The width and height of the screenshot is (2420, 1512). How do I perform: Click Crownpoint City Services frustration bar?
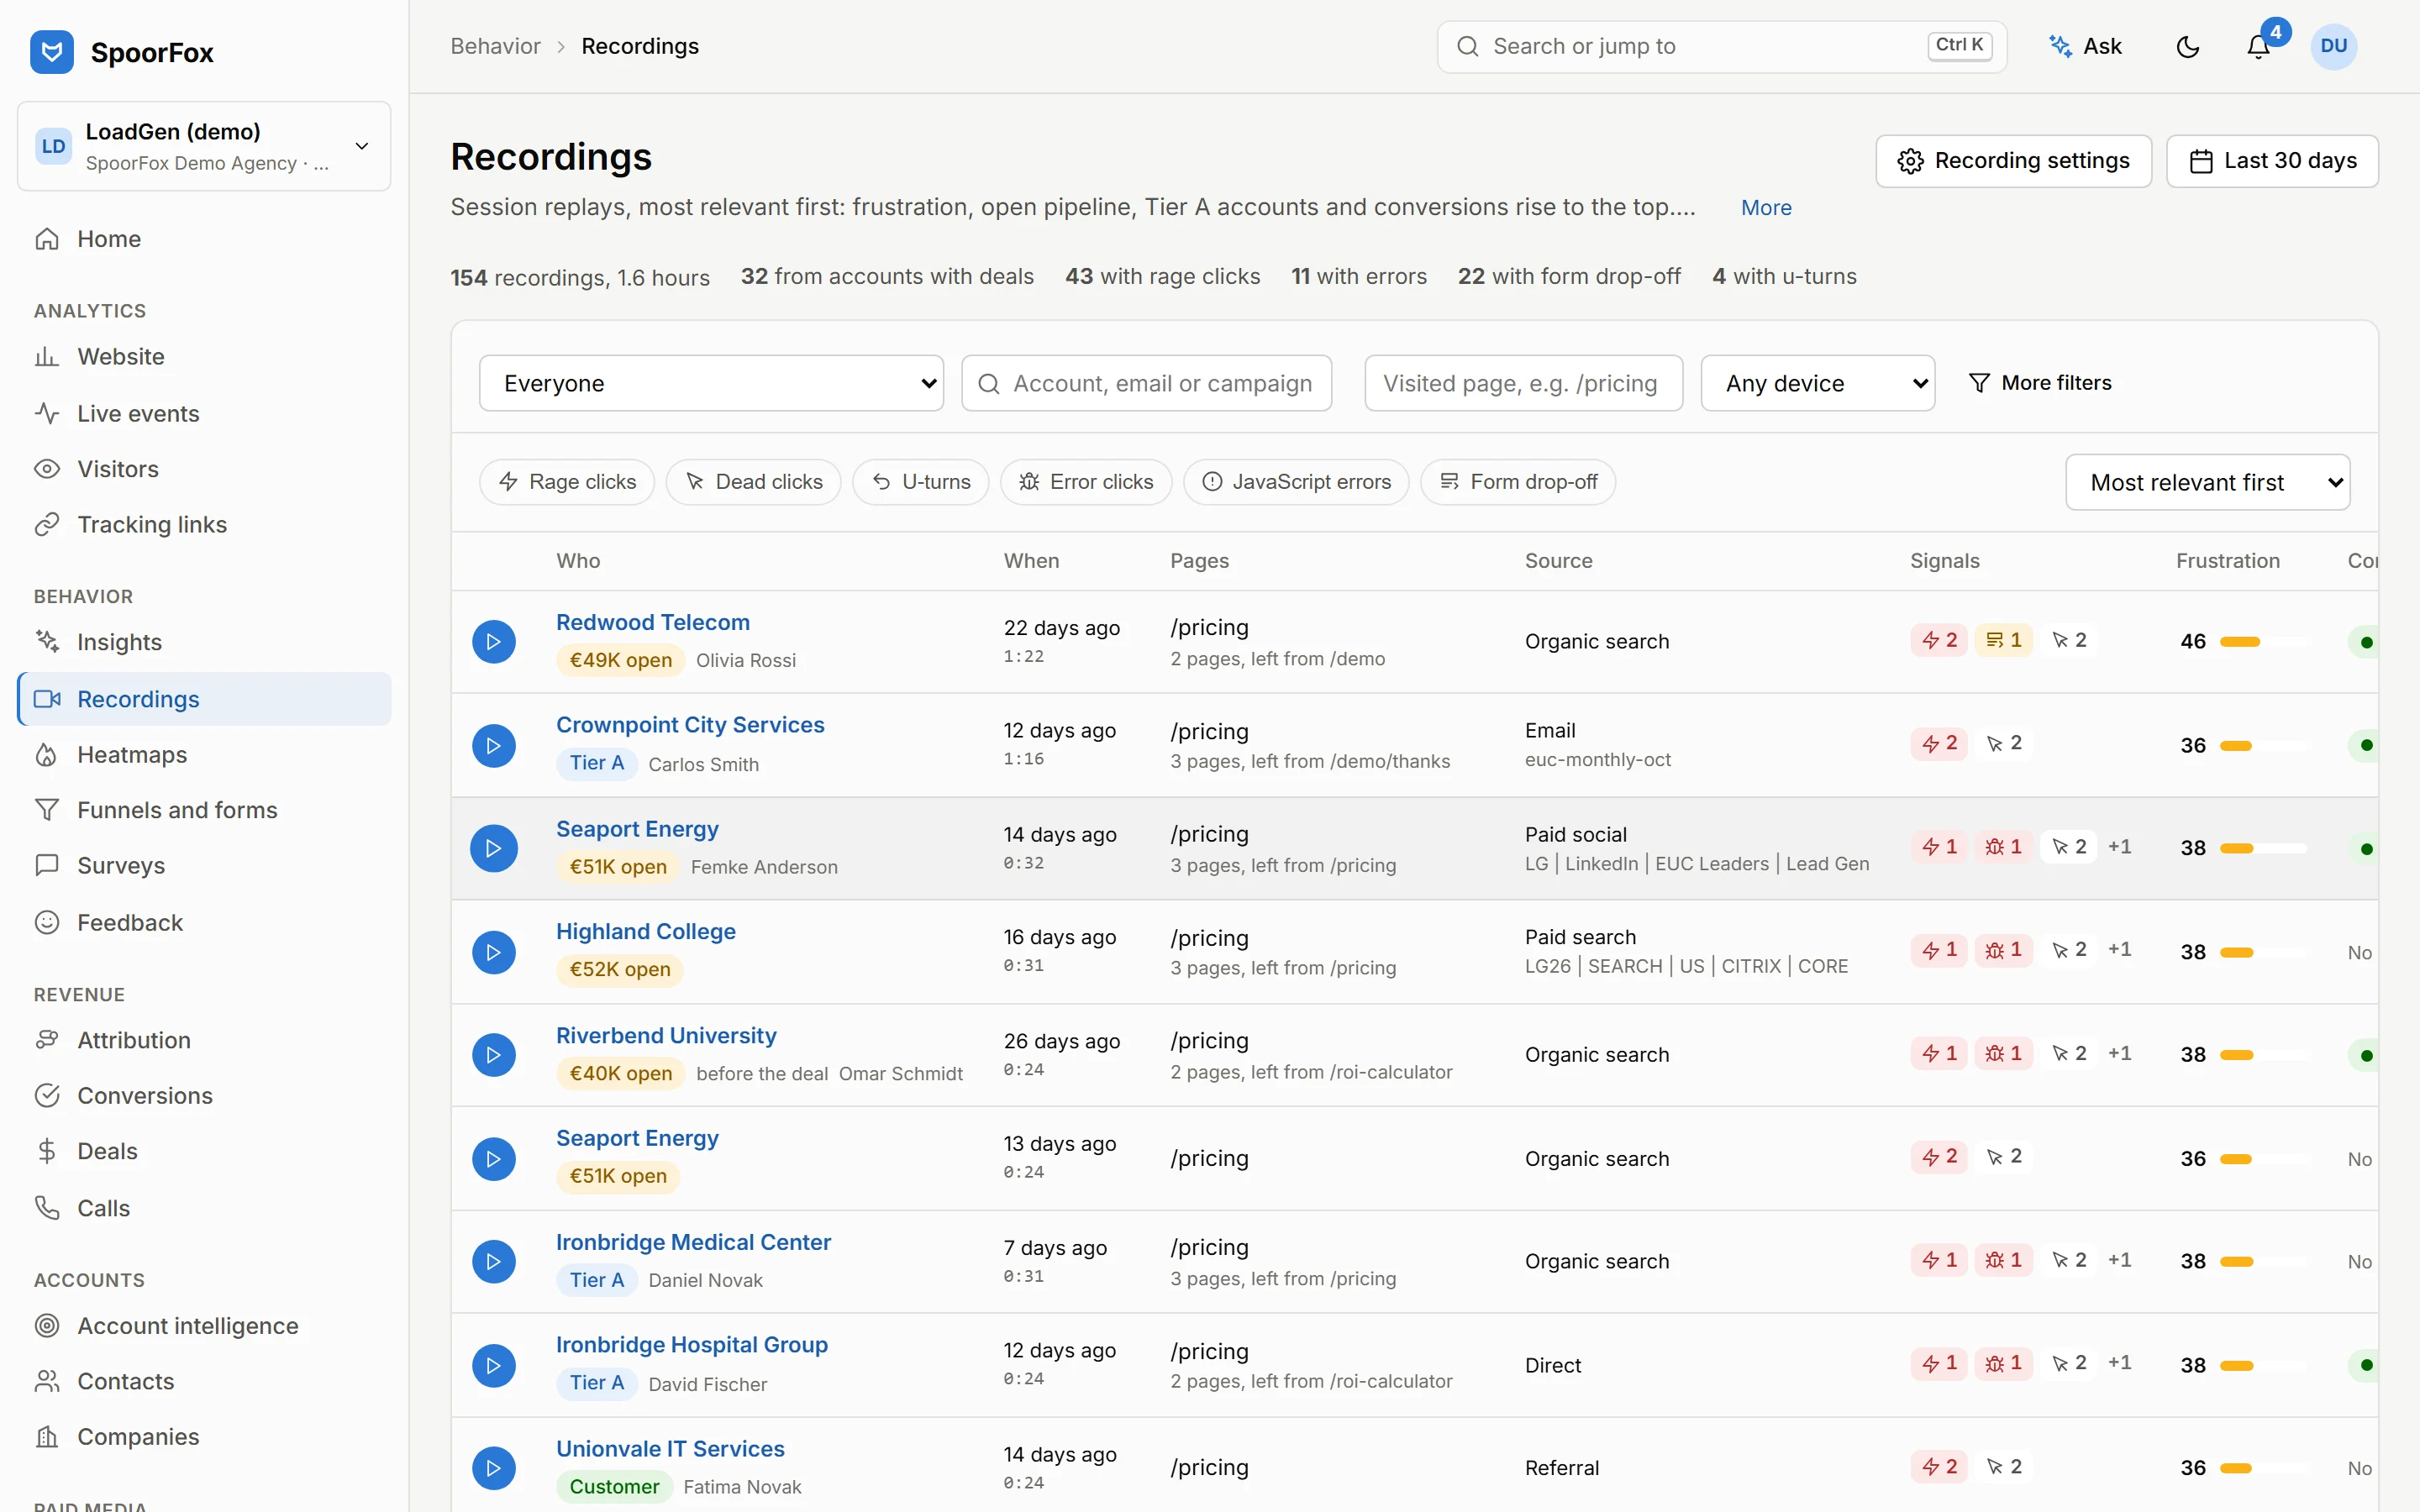click(x=2263, y=745)
